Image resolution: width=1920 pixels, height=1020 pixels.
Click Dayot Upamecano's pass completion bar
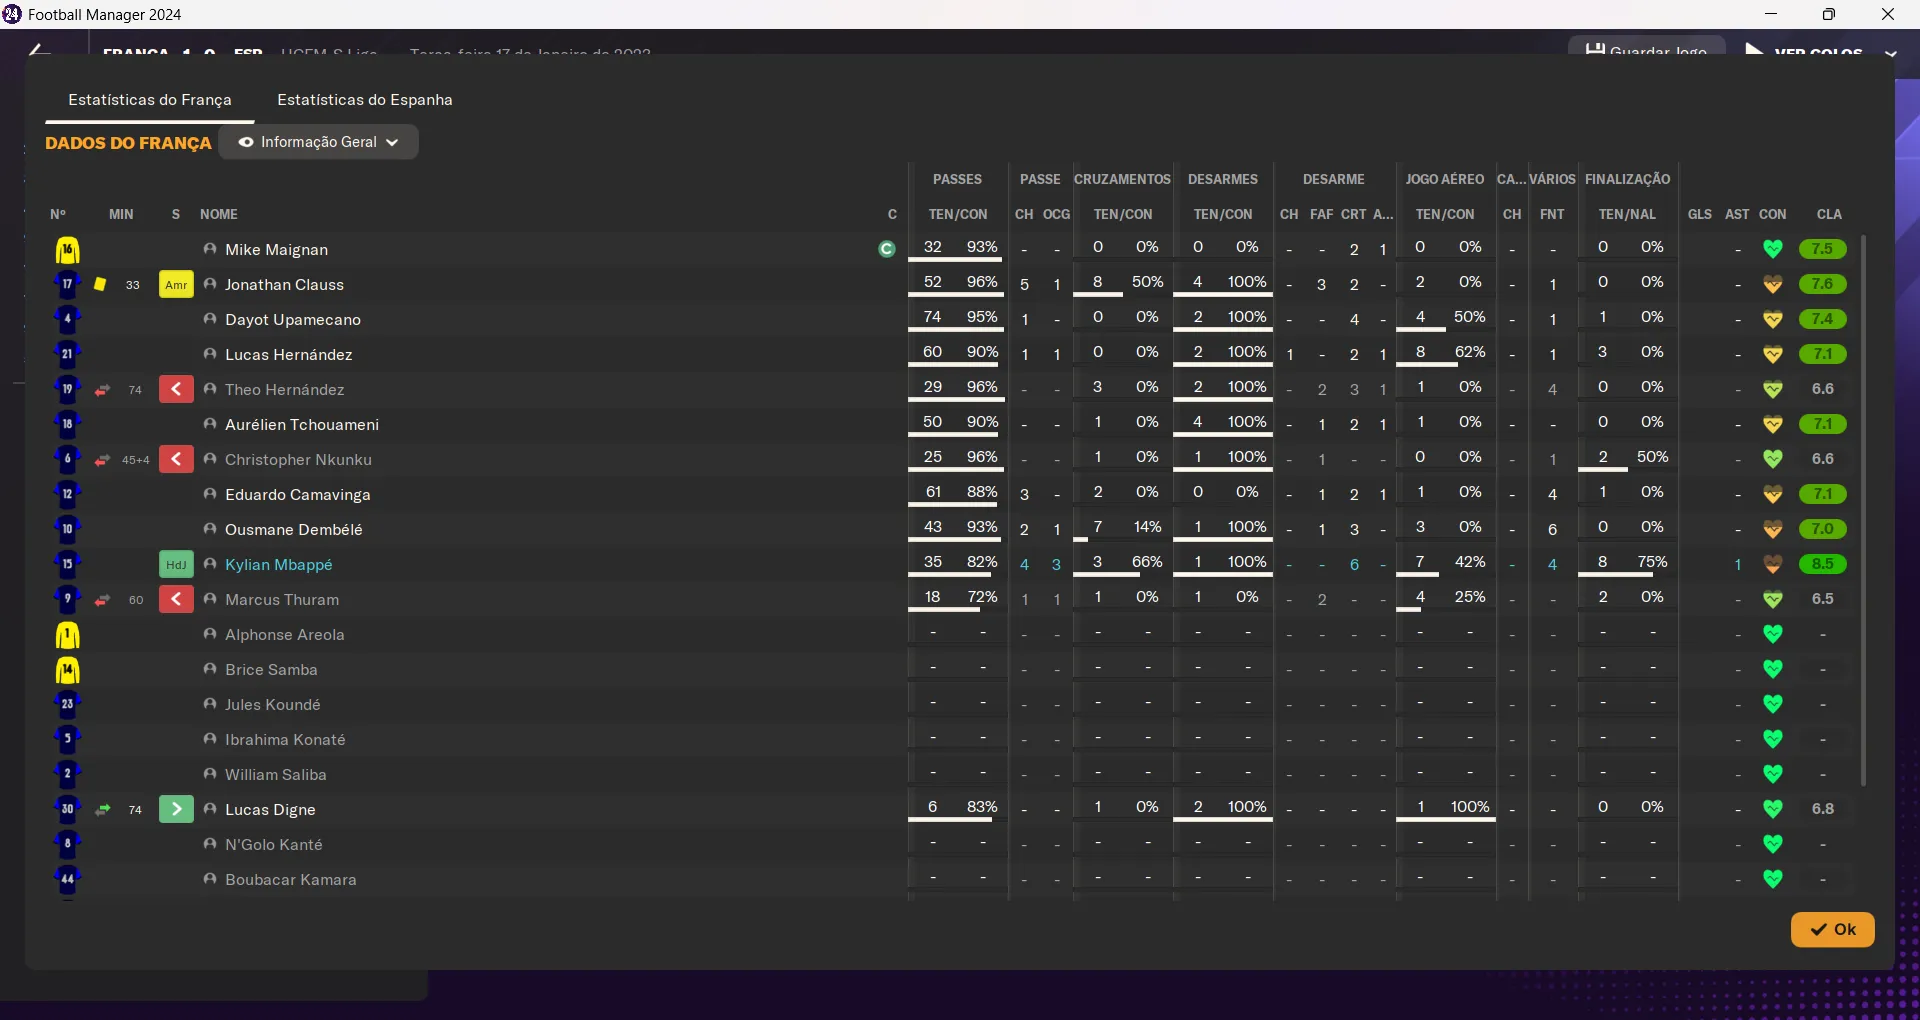pos(957,330)
